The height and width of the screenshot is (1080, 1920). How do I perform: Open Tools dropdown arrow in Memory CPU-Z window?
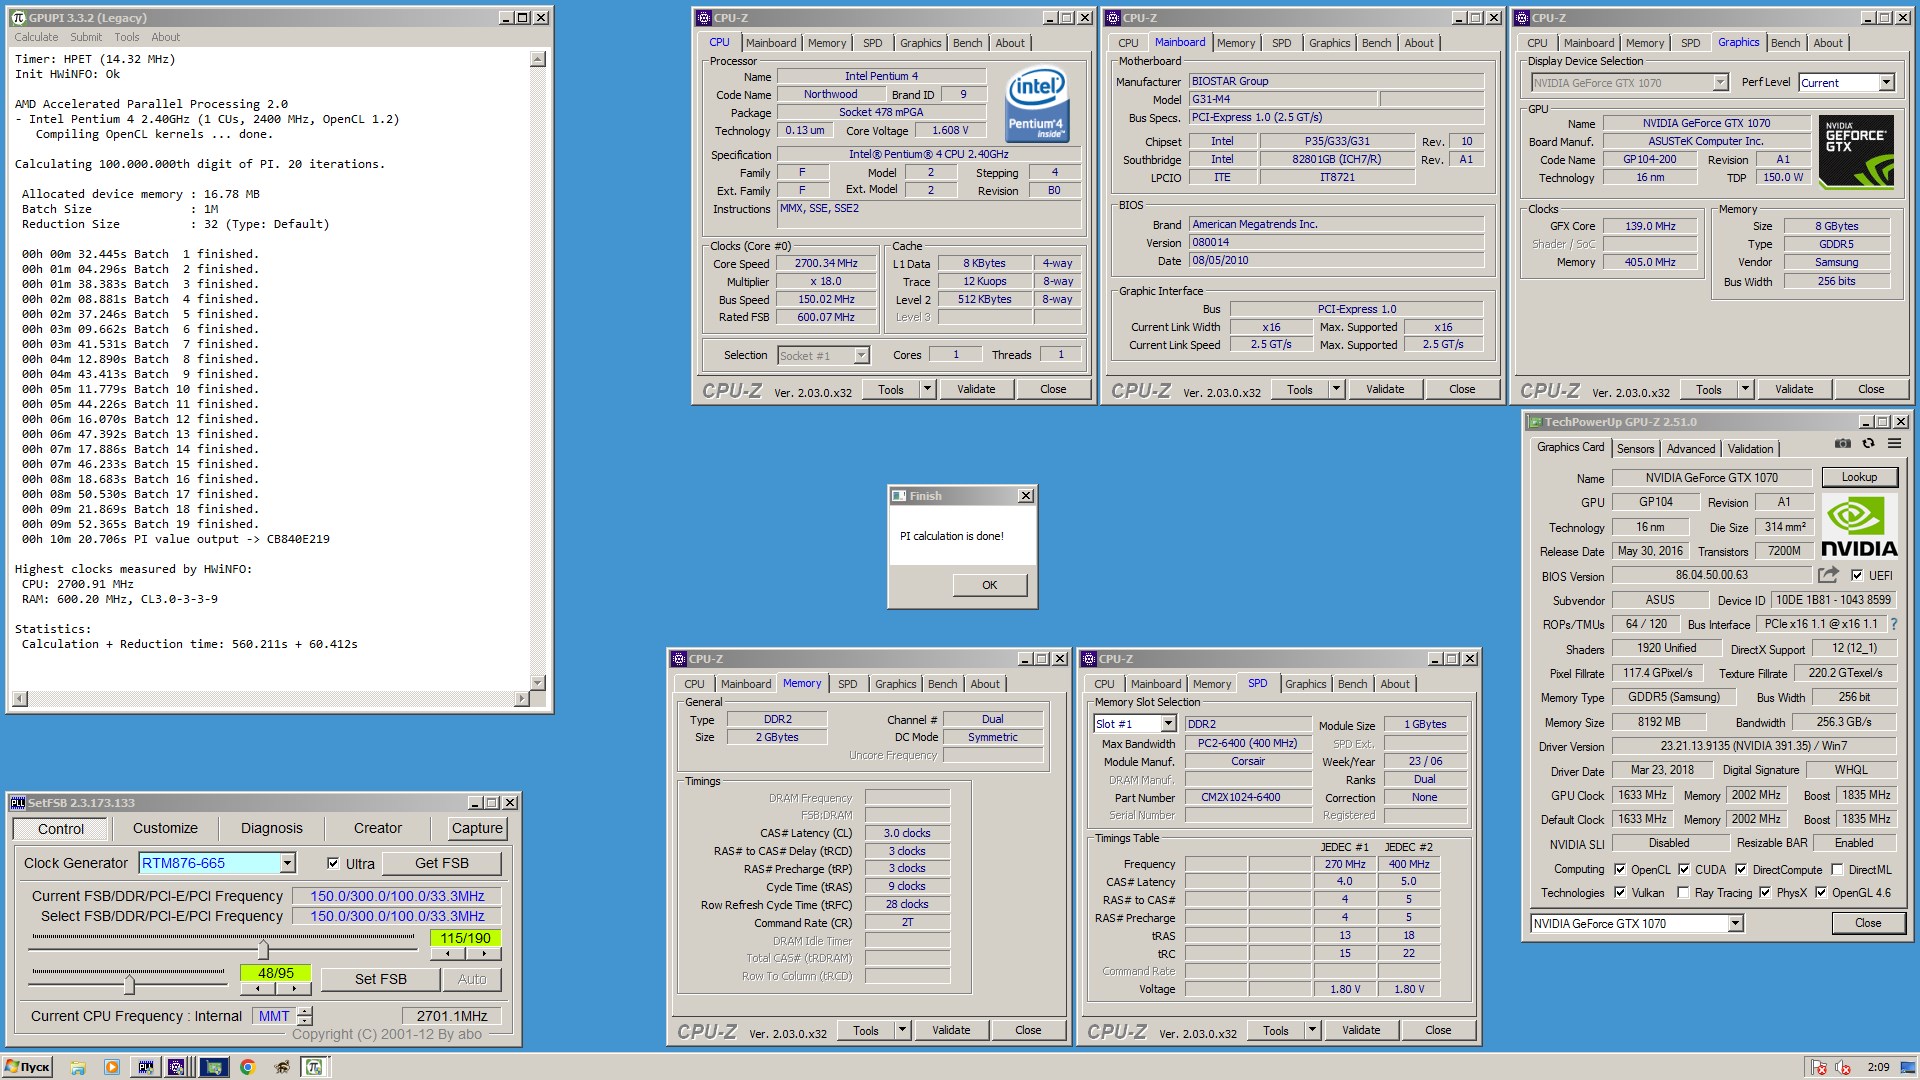(901, 1030)
